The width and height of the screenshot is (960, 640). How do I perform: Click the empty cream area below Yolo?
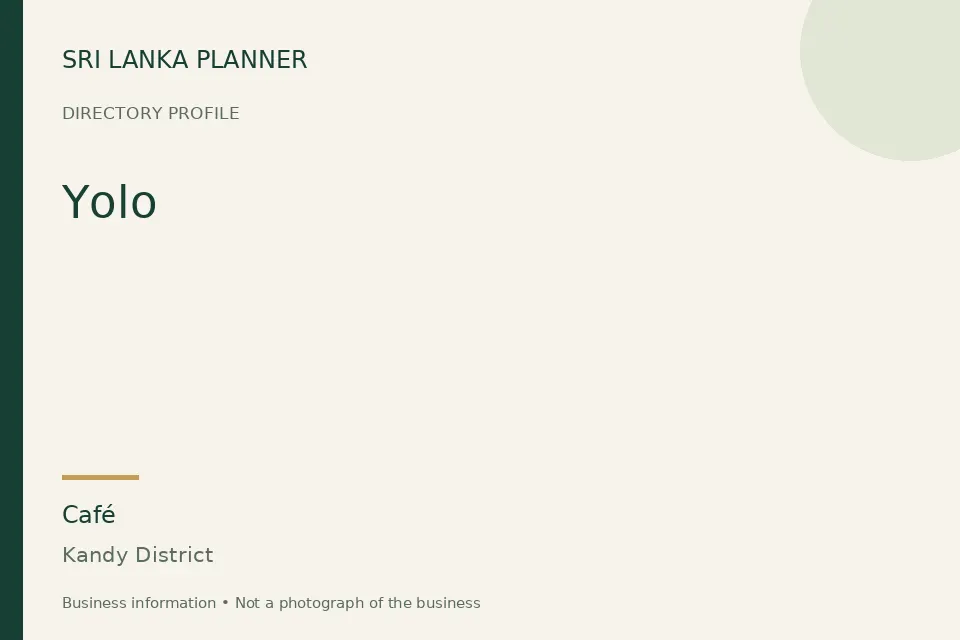click(429, 343)
